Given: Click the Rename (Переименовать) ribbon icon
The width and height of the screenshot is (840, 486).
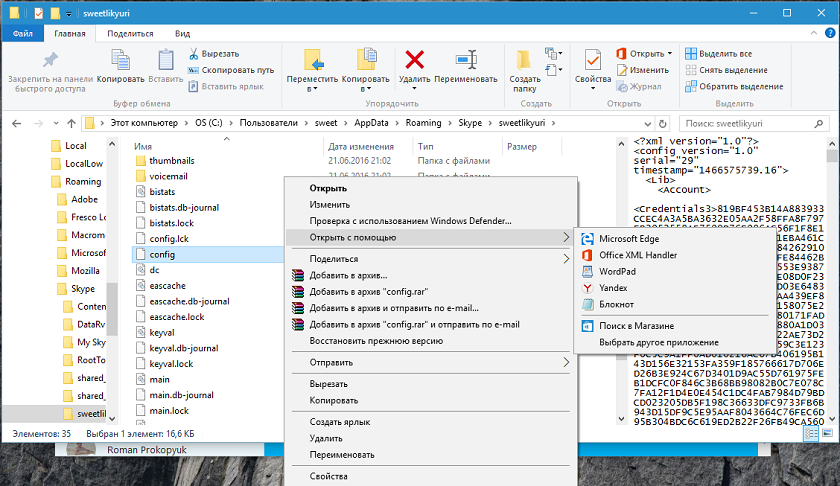Looking at the screenshot, I should pos(466,59).
